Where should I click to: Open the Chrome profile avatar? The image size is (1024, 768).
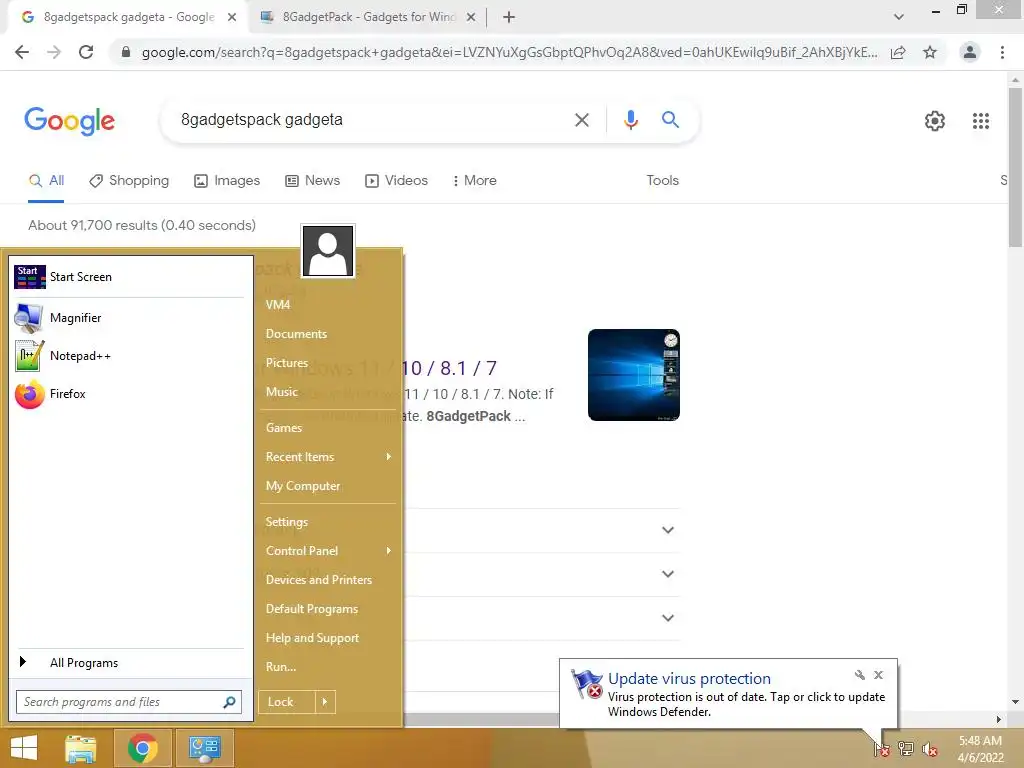click(970, 52)
